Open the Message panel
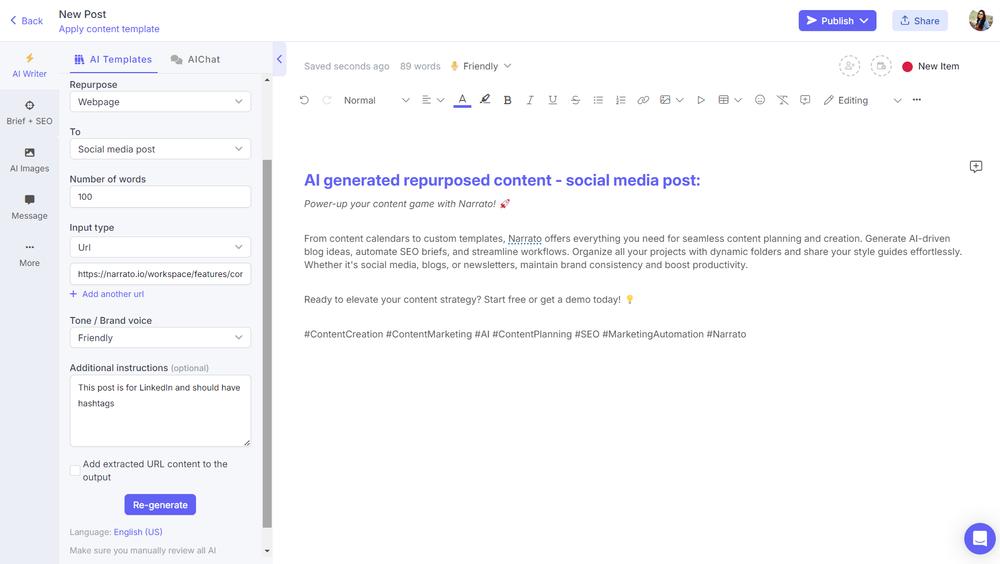Screen dimensions: 1000x564 click(29, 207)
